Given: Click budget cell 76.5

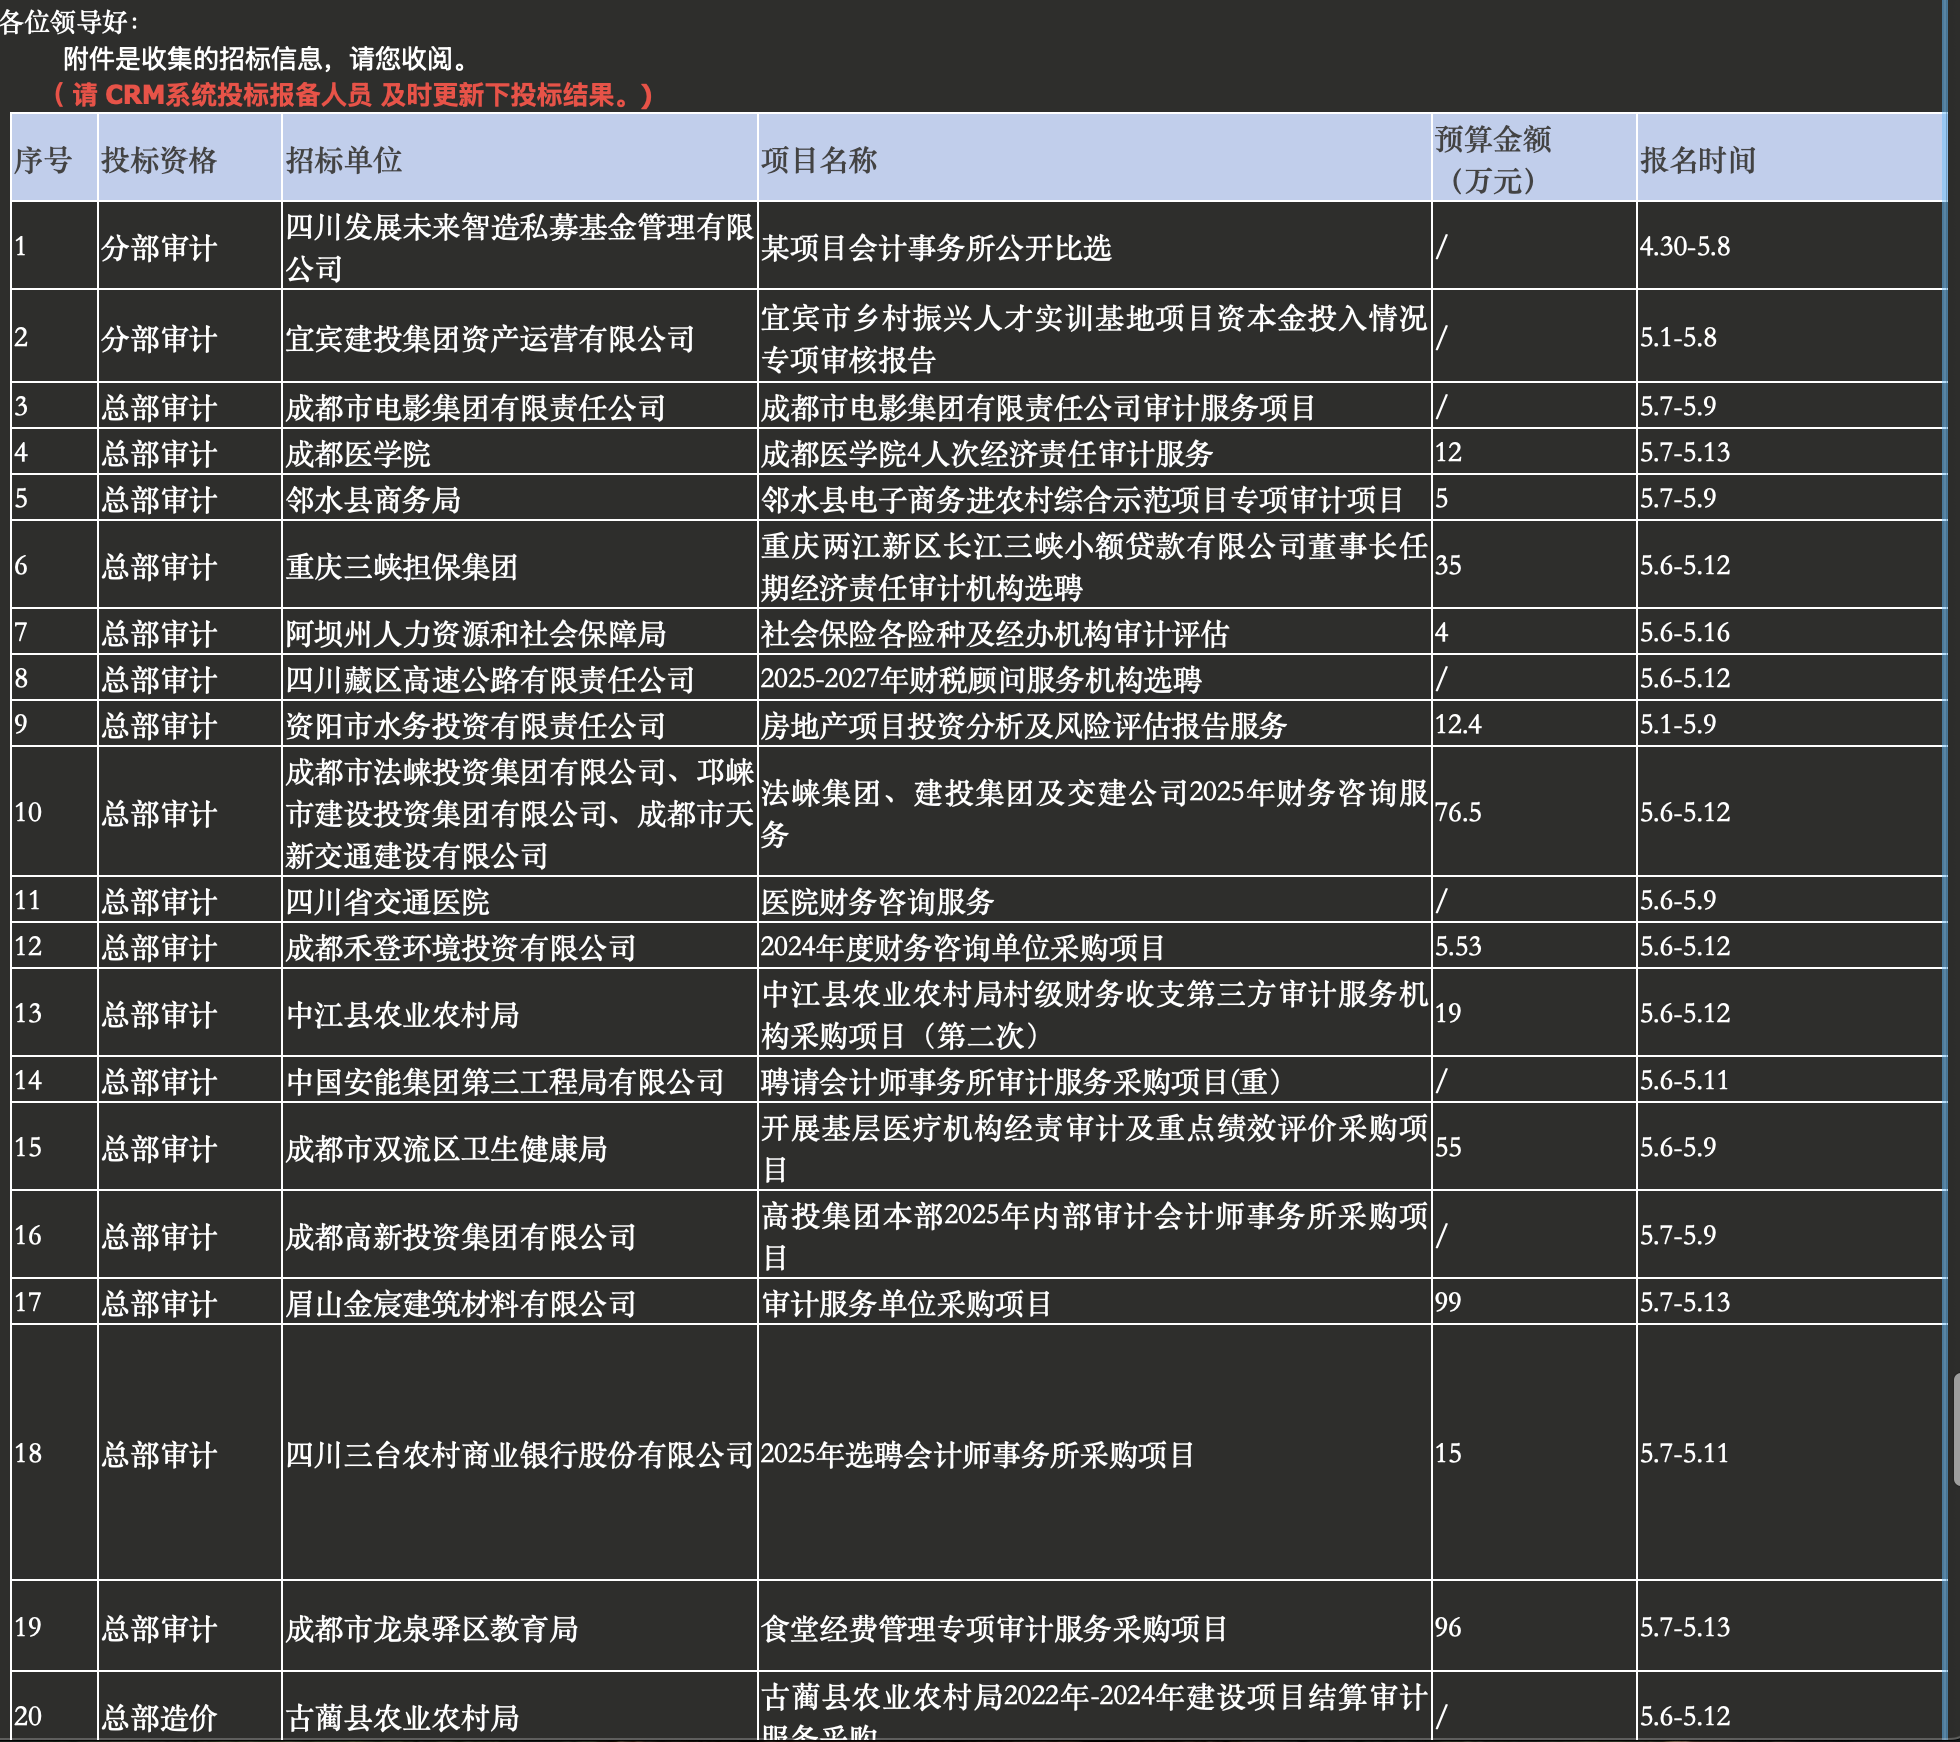Looking at the screenshot, I should click(1534, 812).
